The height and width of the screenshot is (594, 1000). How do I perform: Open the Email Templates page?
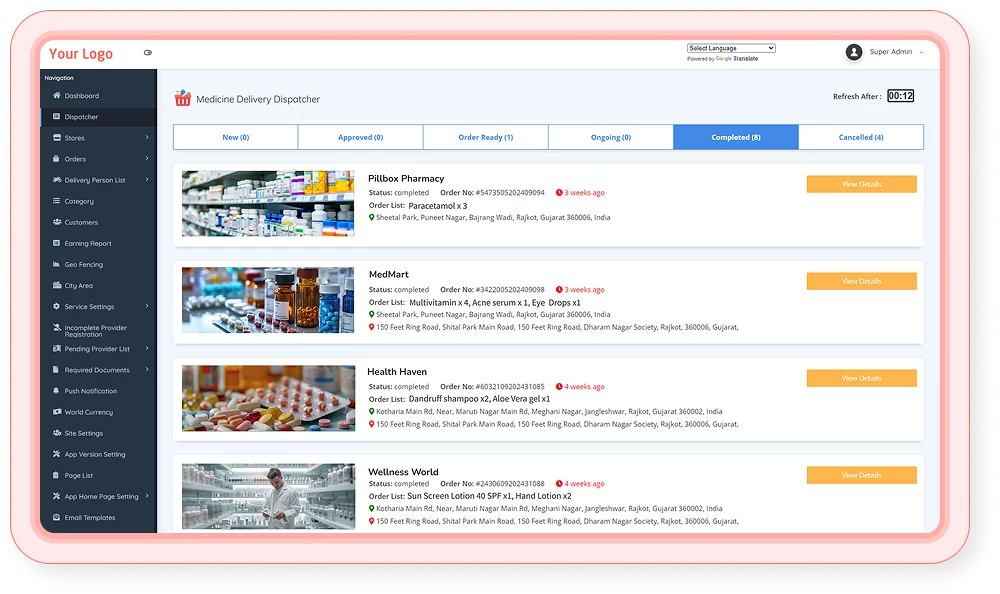[x=88, y=517]
